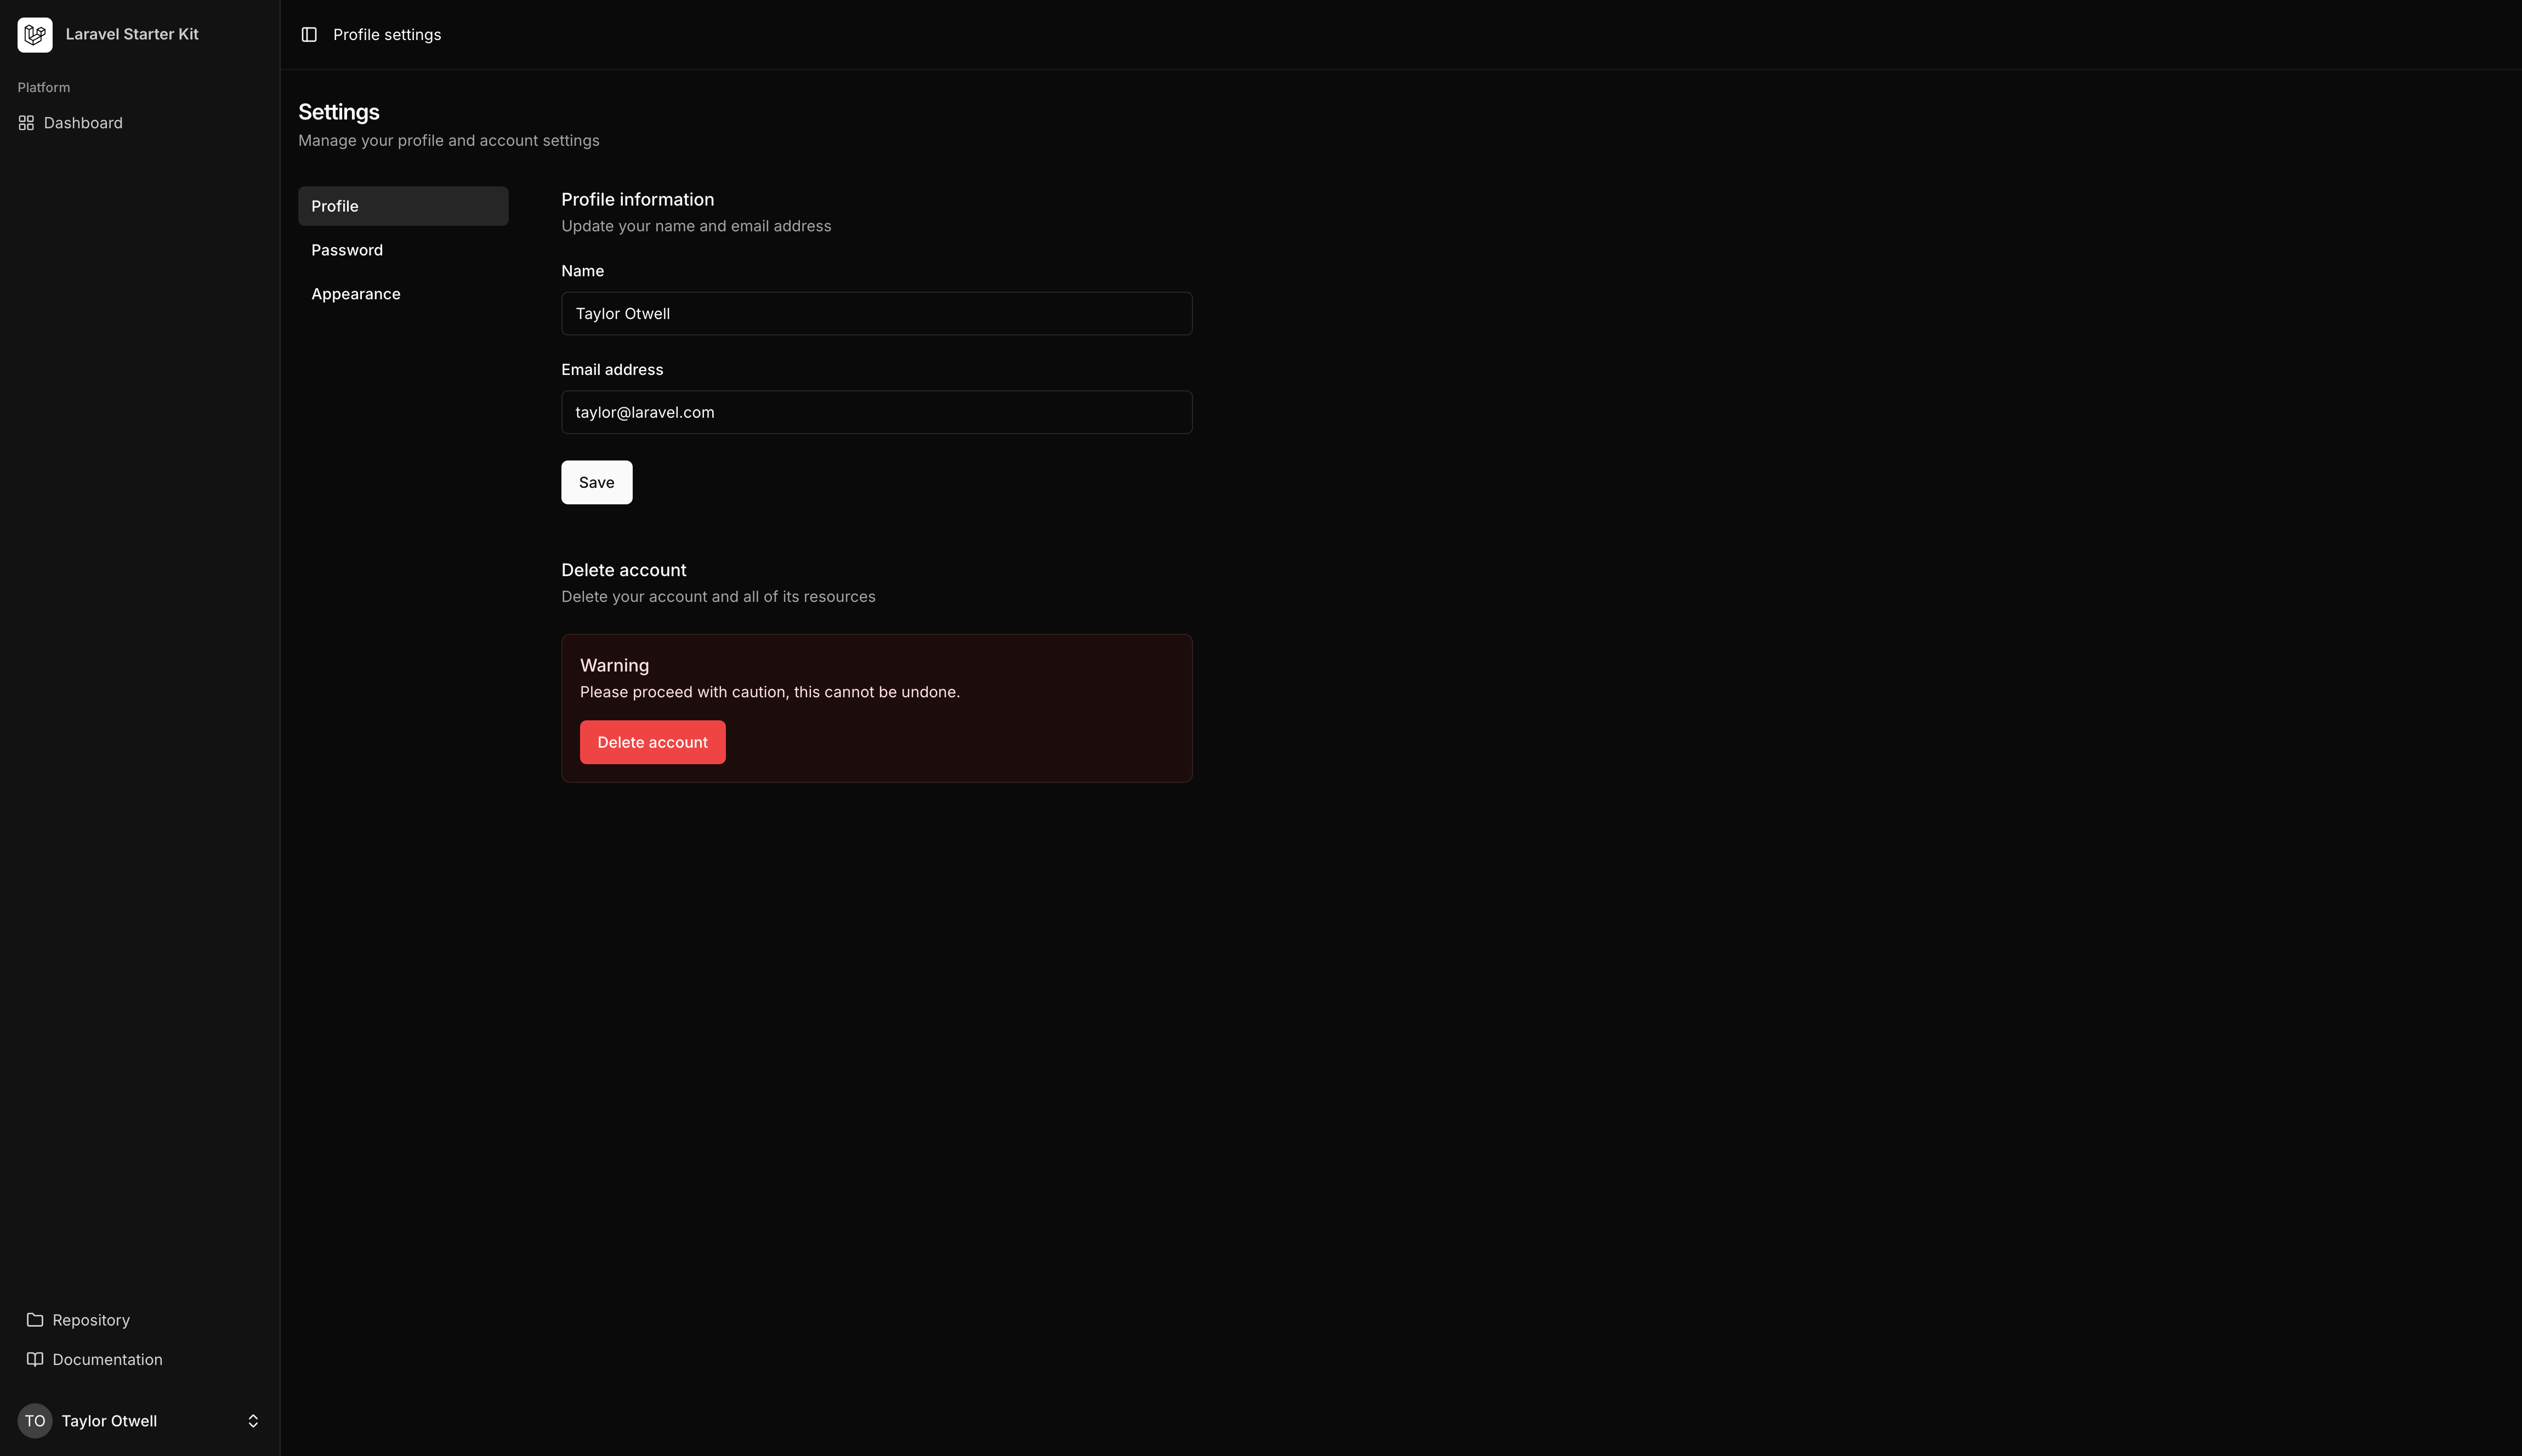Screen dimensions: 2522x1456
Task: Click the dashboard grid icon in the sidebar
Action: click(27, 122)
